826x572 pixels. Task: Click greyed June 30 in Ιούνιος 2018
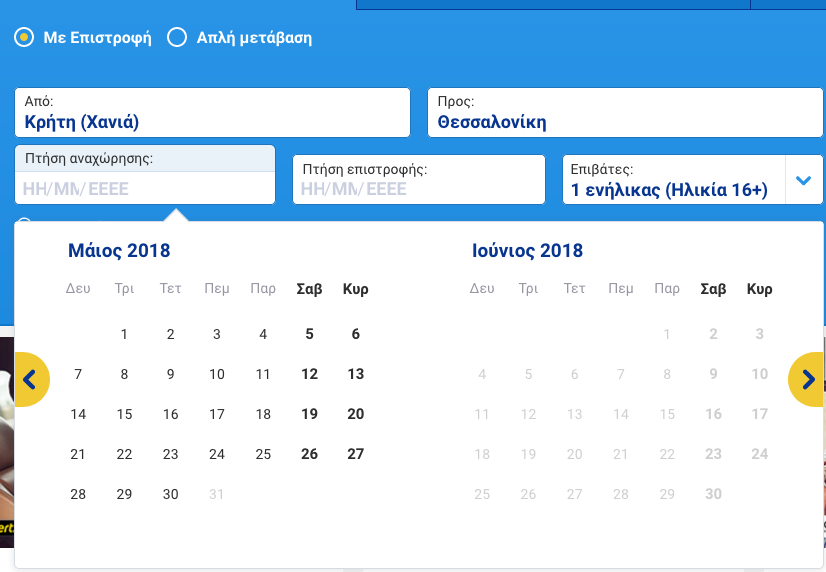(x=713, y=494)
